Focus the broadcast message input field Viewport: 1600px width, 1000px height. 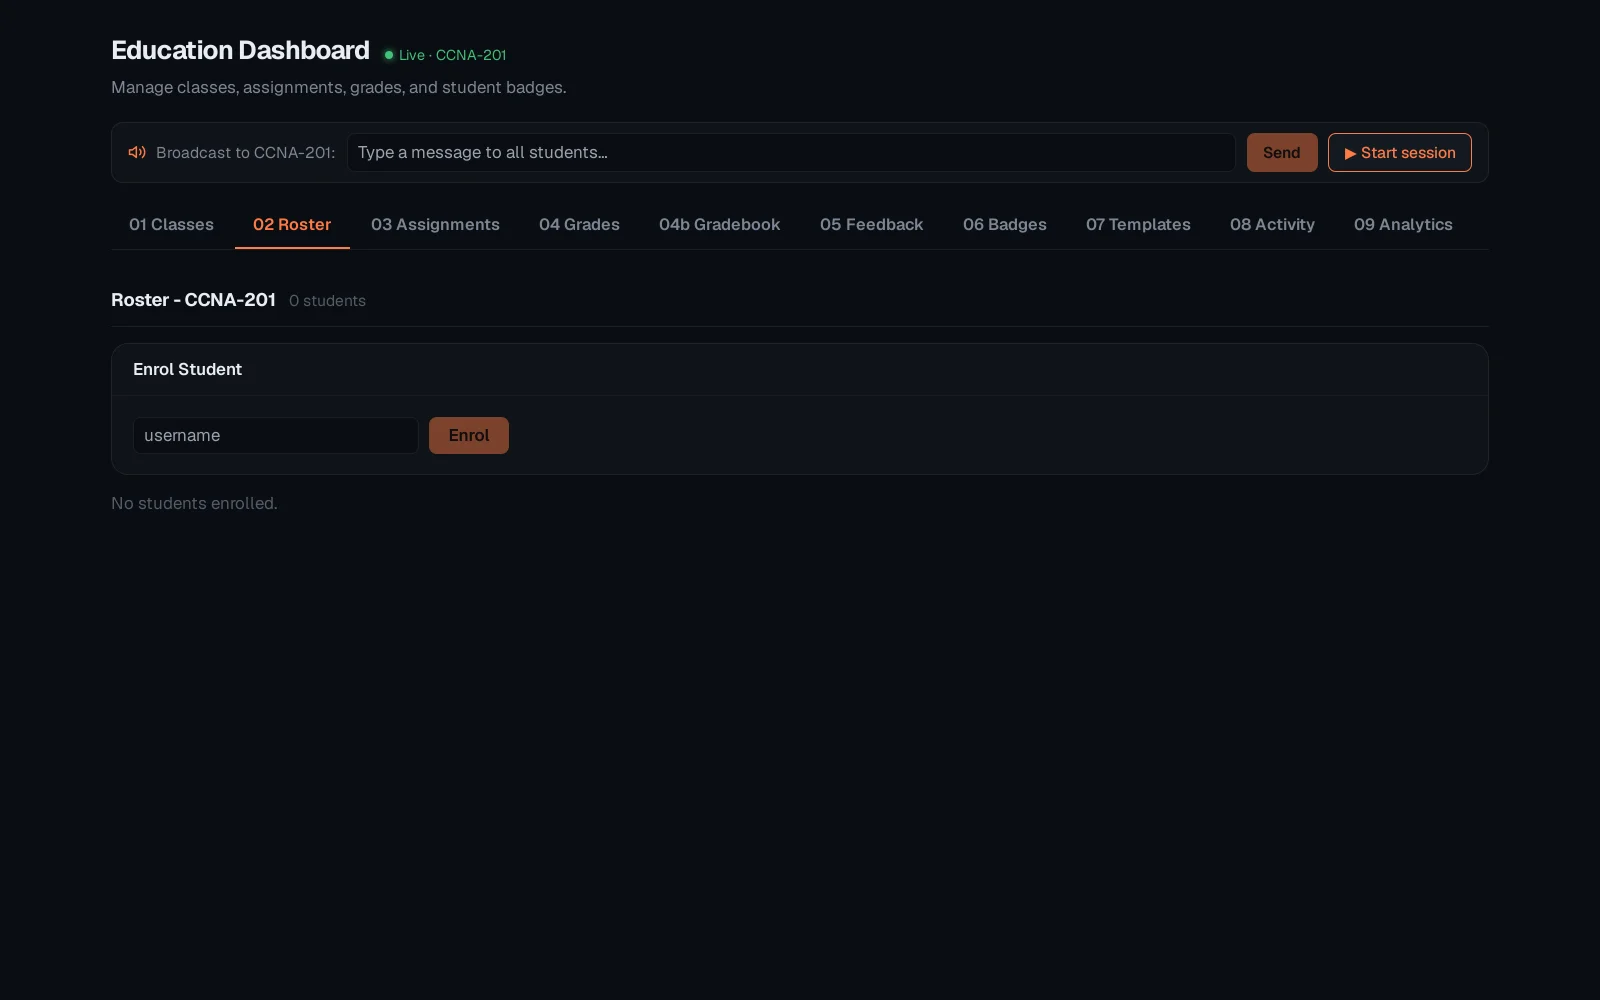coord(791,152)
